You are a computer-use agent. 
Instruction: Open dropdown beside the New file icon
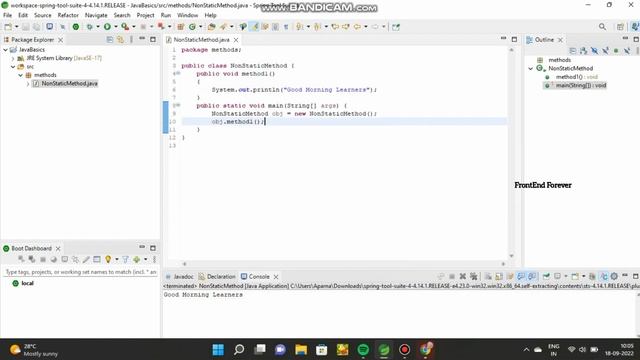(16, 27)
